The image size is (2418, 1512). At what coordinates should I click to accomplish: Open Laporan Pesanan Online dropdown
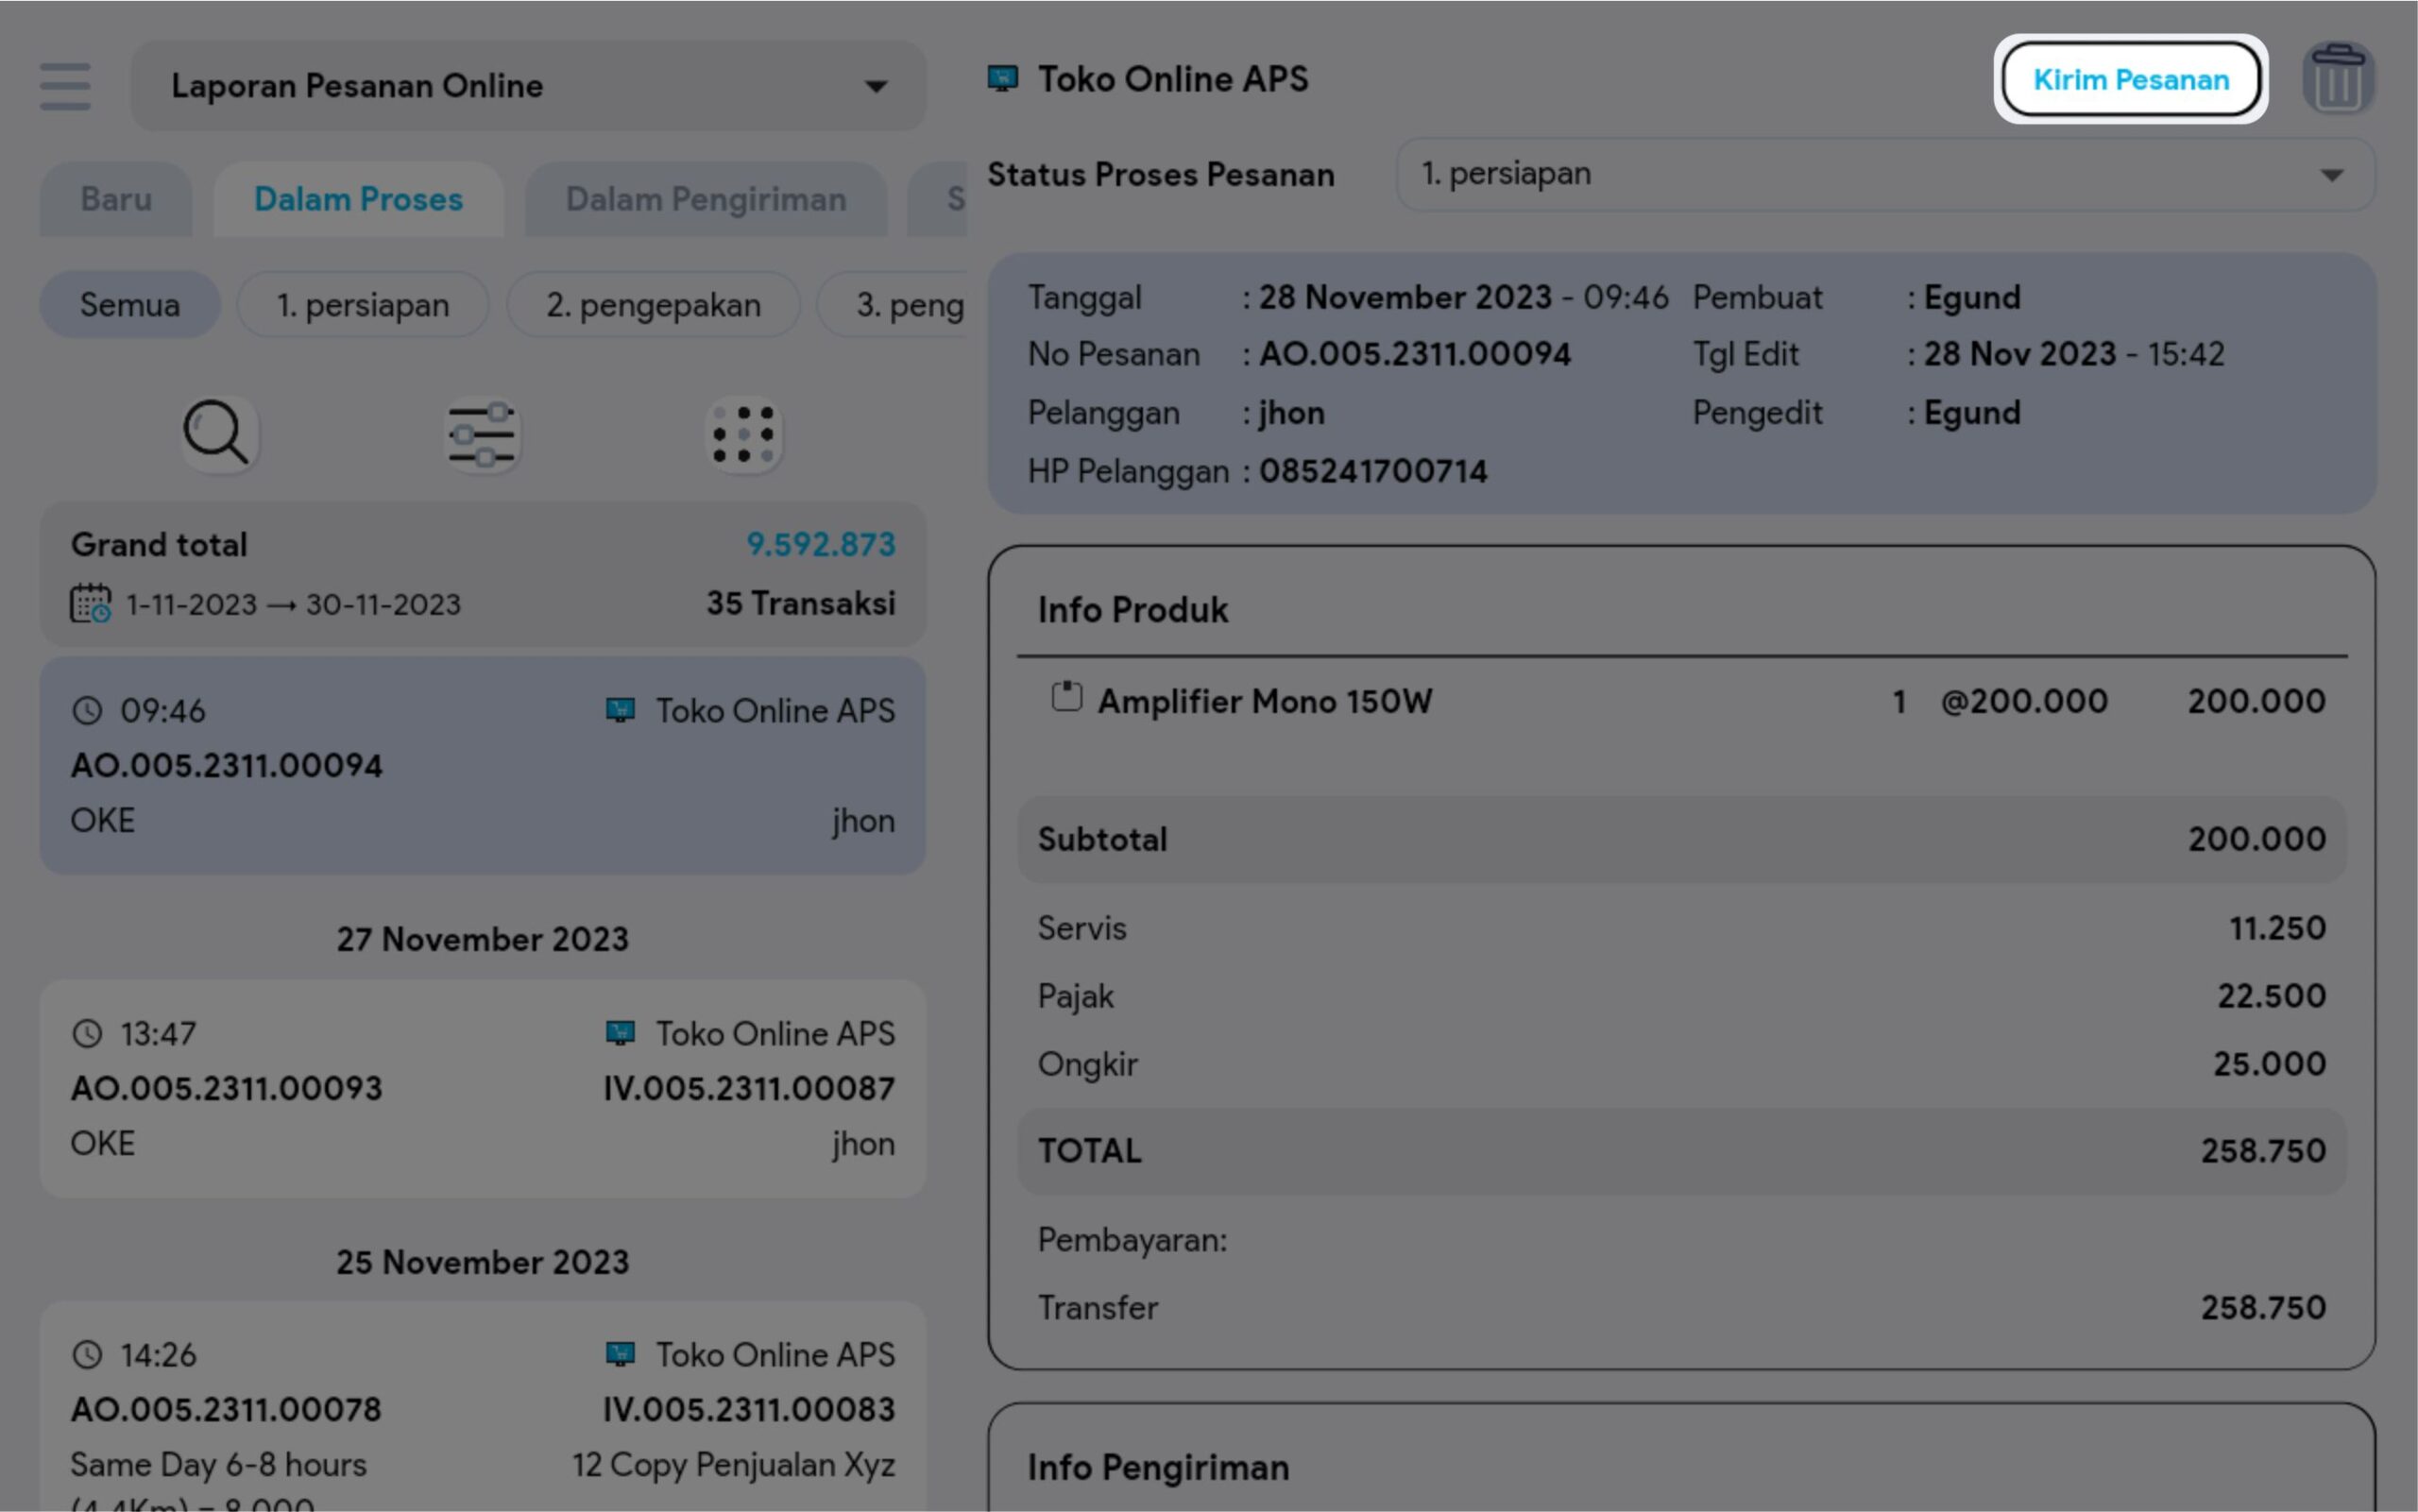(x=500, y=86)
